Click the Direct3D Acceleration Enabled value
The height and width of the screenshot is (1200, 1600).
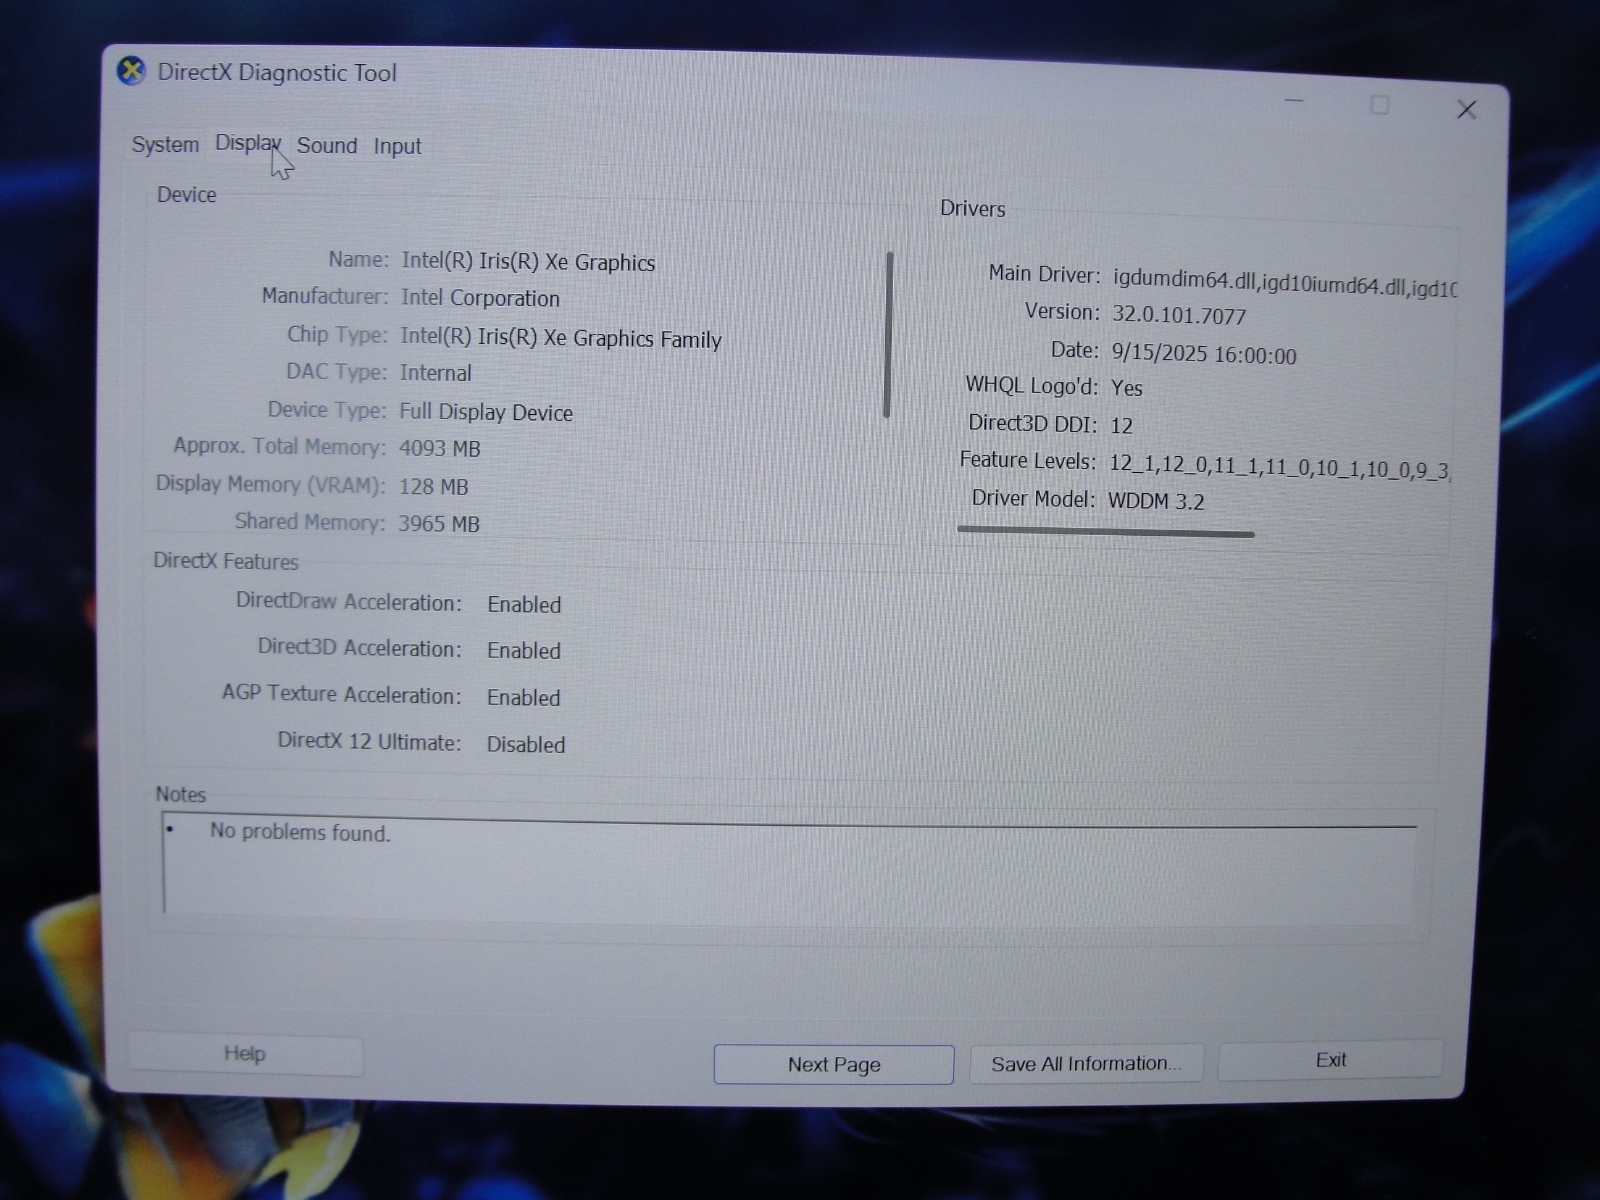(524, 651)
